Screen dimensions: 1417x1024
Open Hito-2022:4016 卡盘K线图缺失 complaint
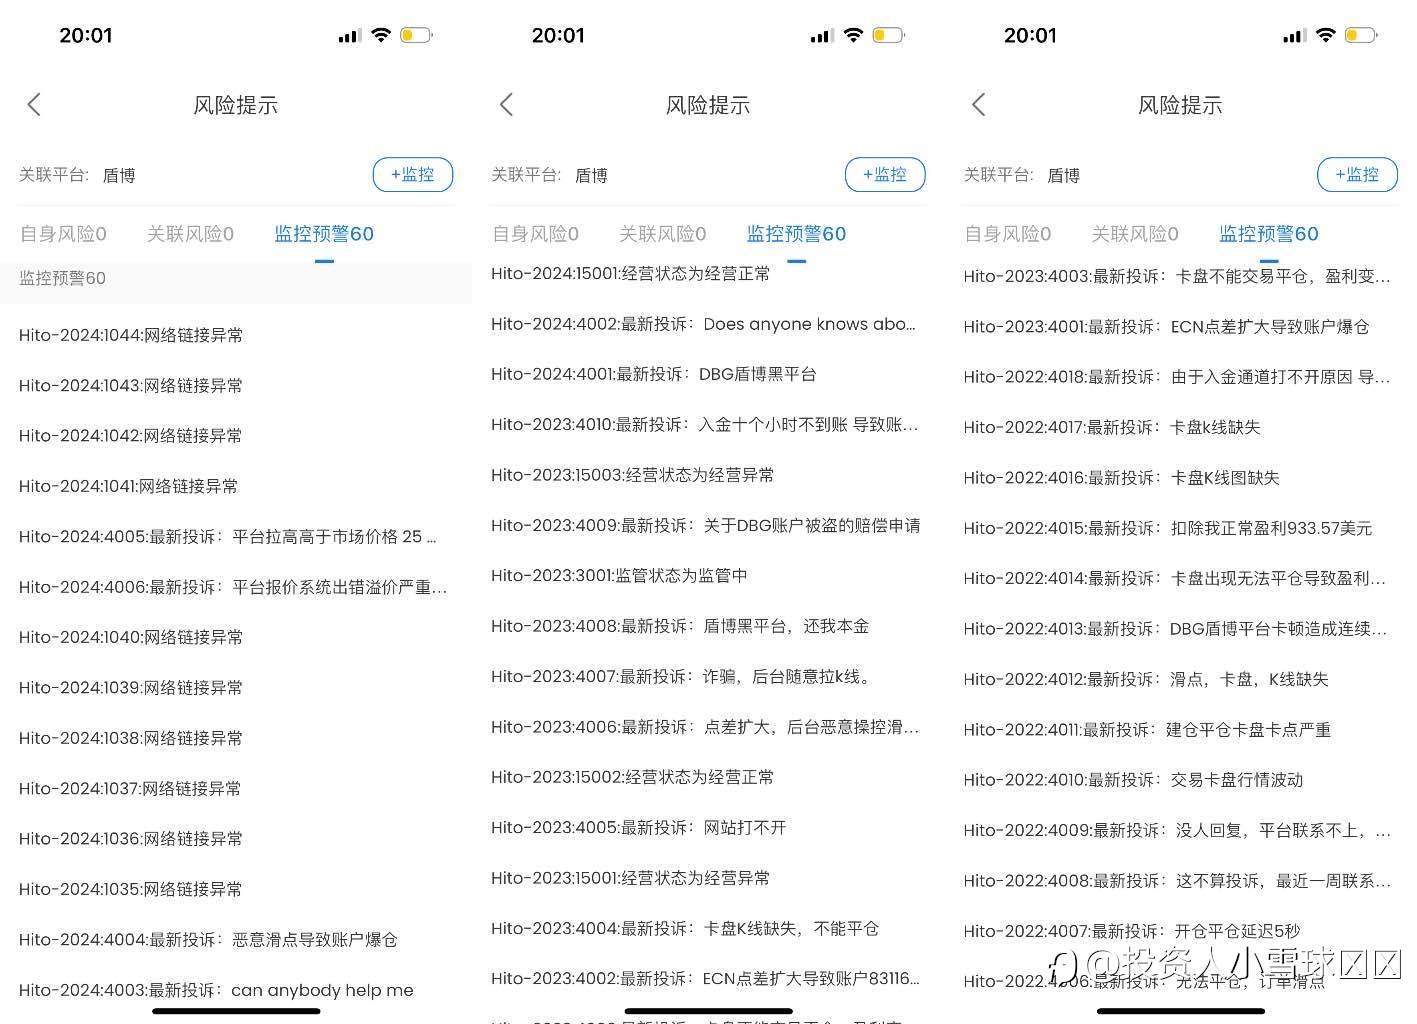point(1122,477)
